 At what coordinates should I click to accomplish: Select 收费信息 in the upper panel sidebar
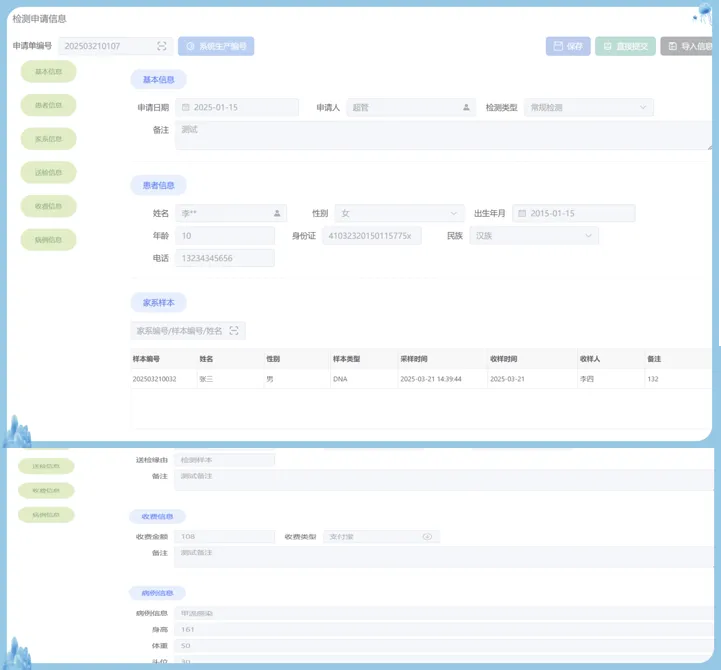click(x=48, y=206)
